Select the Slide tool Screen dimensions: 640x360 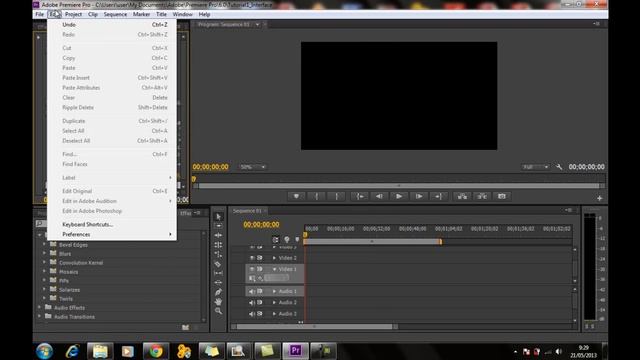(x=218, y=282)
